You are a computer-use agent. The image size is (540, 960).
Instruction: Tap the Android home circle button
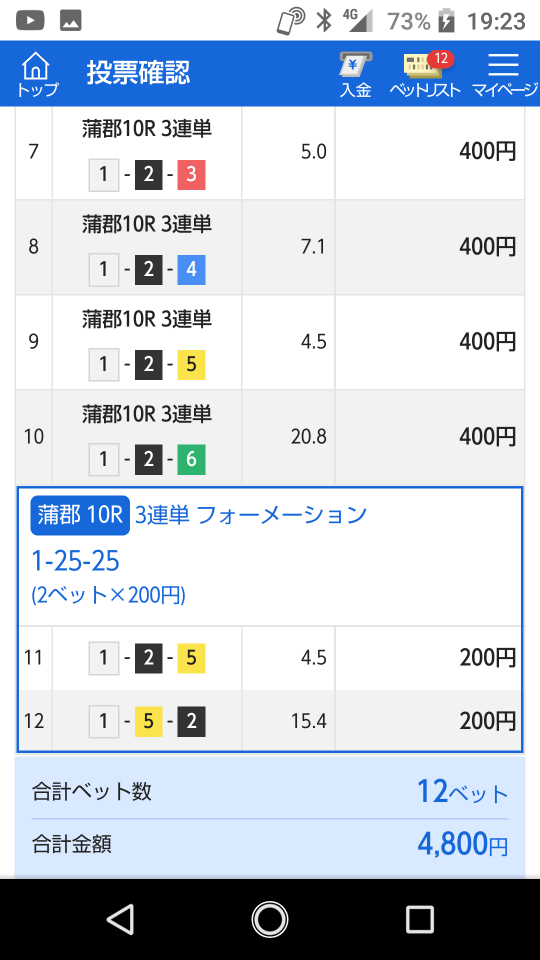pyautogui.click(x=270, y=919)
